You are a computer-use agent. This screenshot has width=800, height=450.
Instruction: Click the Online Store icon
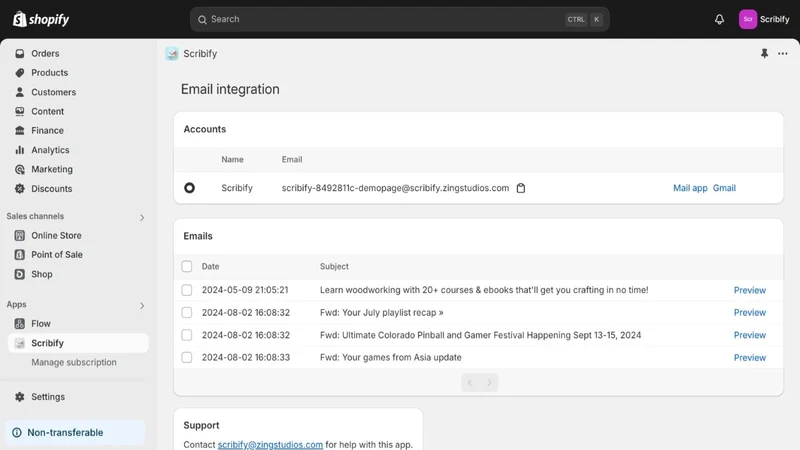pyautogui.click(x=19, y=235)
